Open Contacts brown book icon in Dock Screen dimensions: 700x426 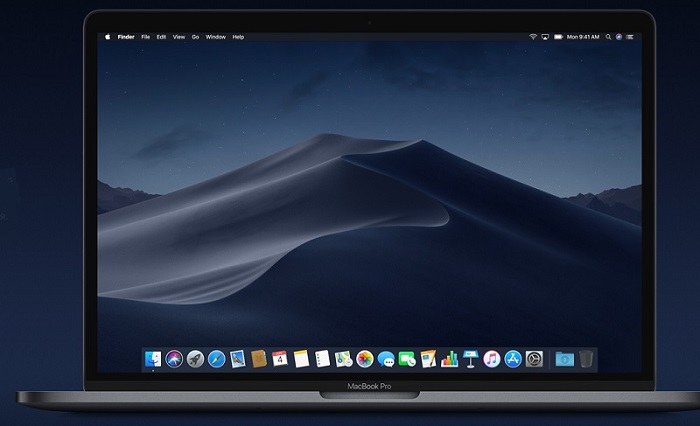tap(259, 359)
